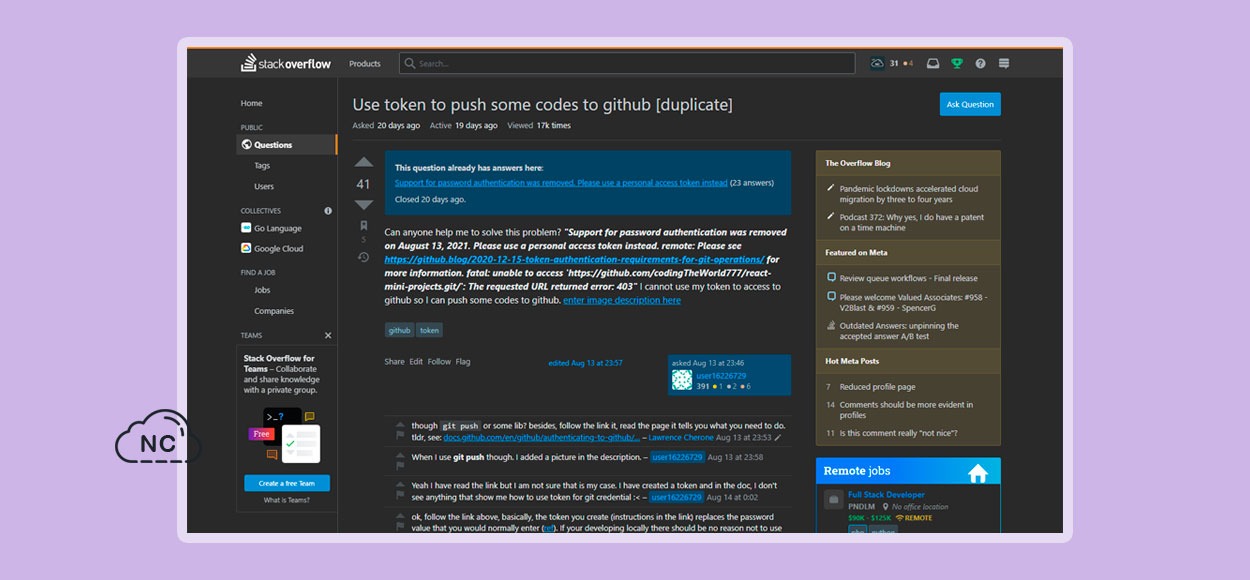The height and width of the screenshot is (580, 1250).
Task: Open Jobs in the sidebar
Action: (x=262, y=290)
